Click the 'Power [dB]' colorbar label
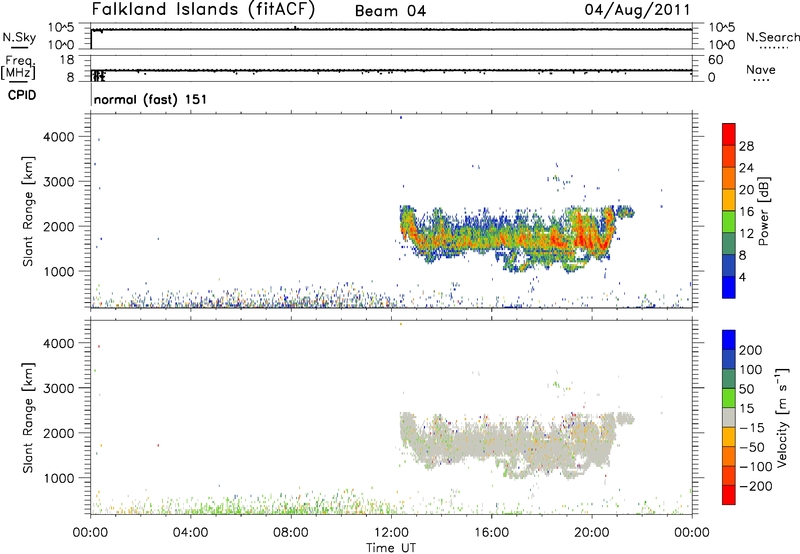The image size is (800, 554). click(763, 211)
